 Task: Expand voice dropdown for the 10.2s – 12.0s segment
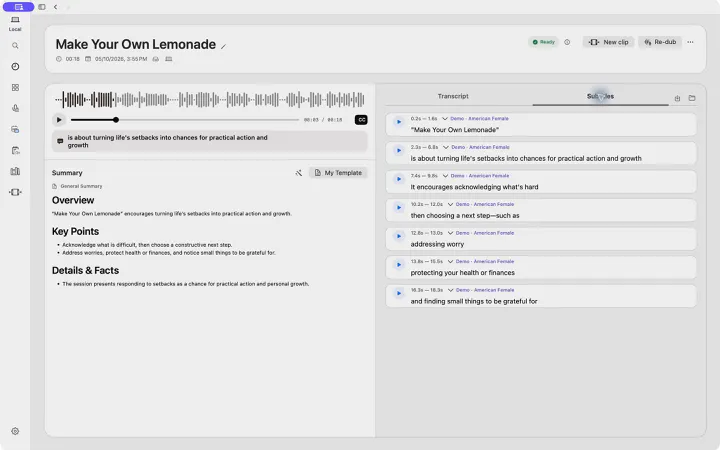tap(450, 204)
